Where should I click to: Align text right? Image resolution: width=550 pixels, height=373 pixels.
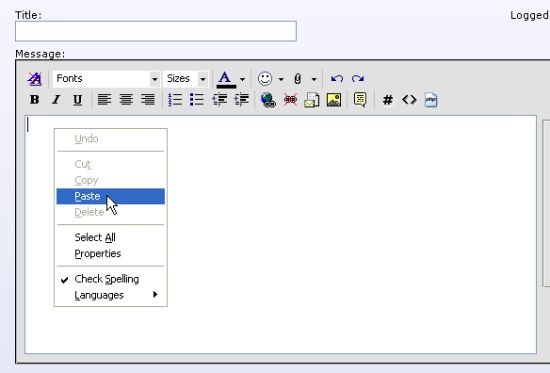(x=148, y=100)
